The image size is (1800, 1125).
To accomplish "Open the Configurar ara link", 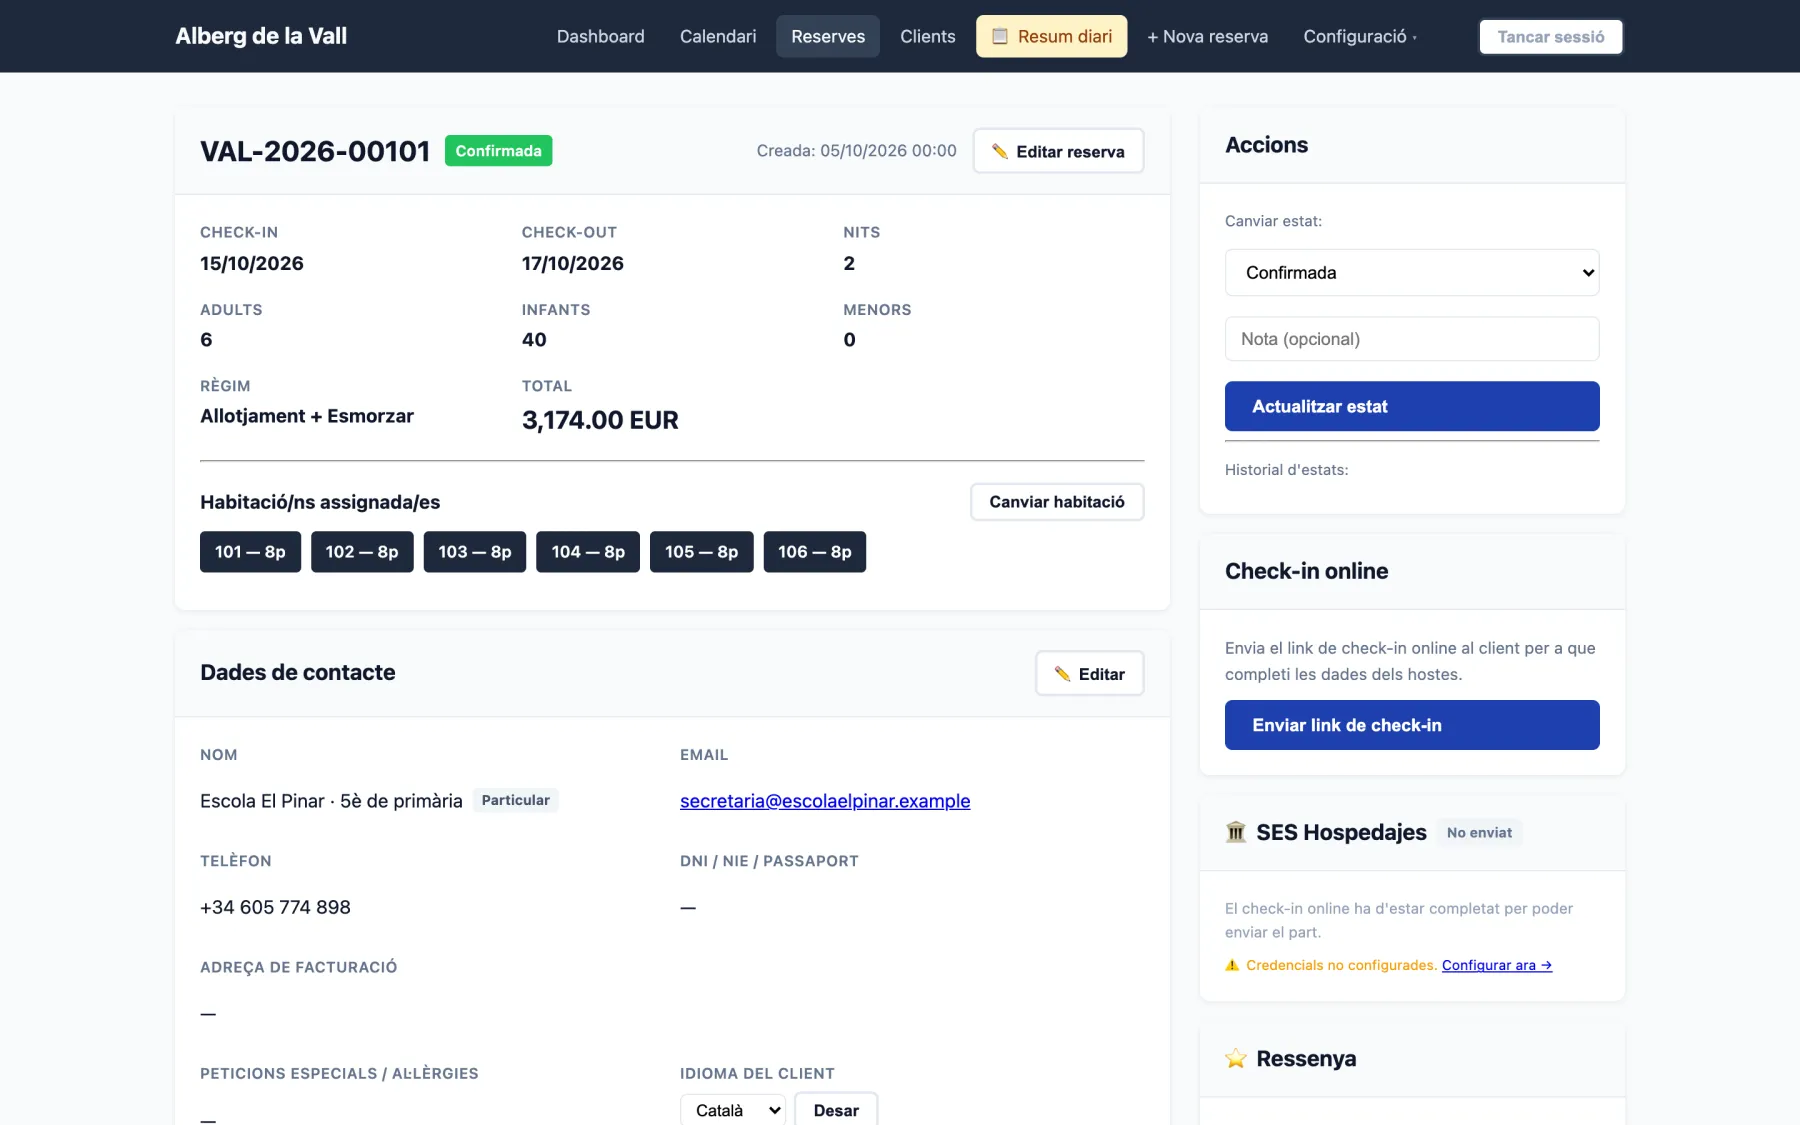I will coord(1496,965).
